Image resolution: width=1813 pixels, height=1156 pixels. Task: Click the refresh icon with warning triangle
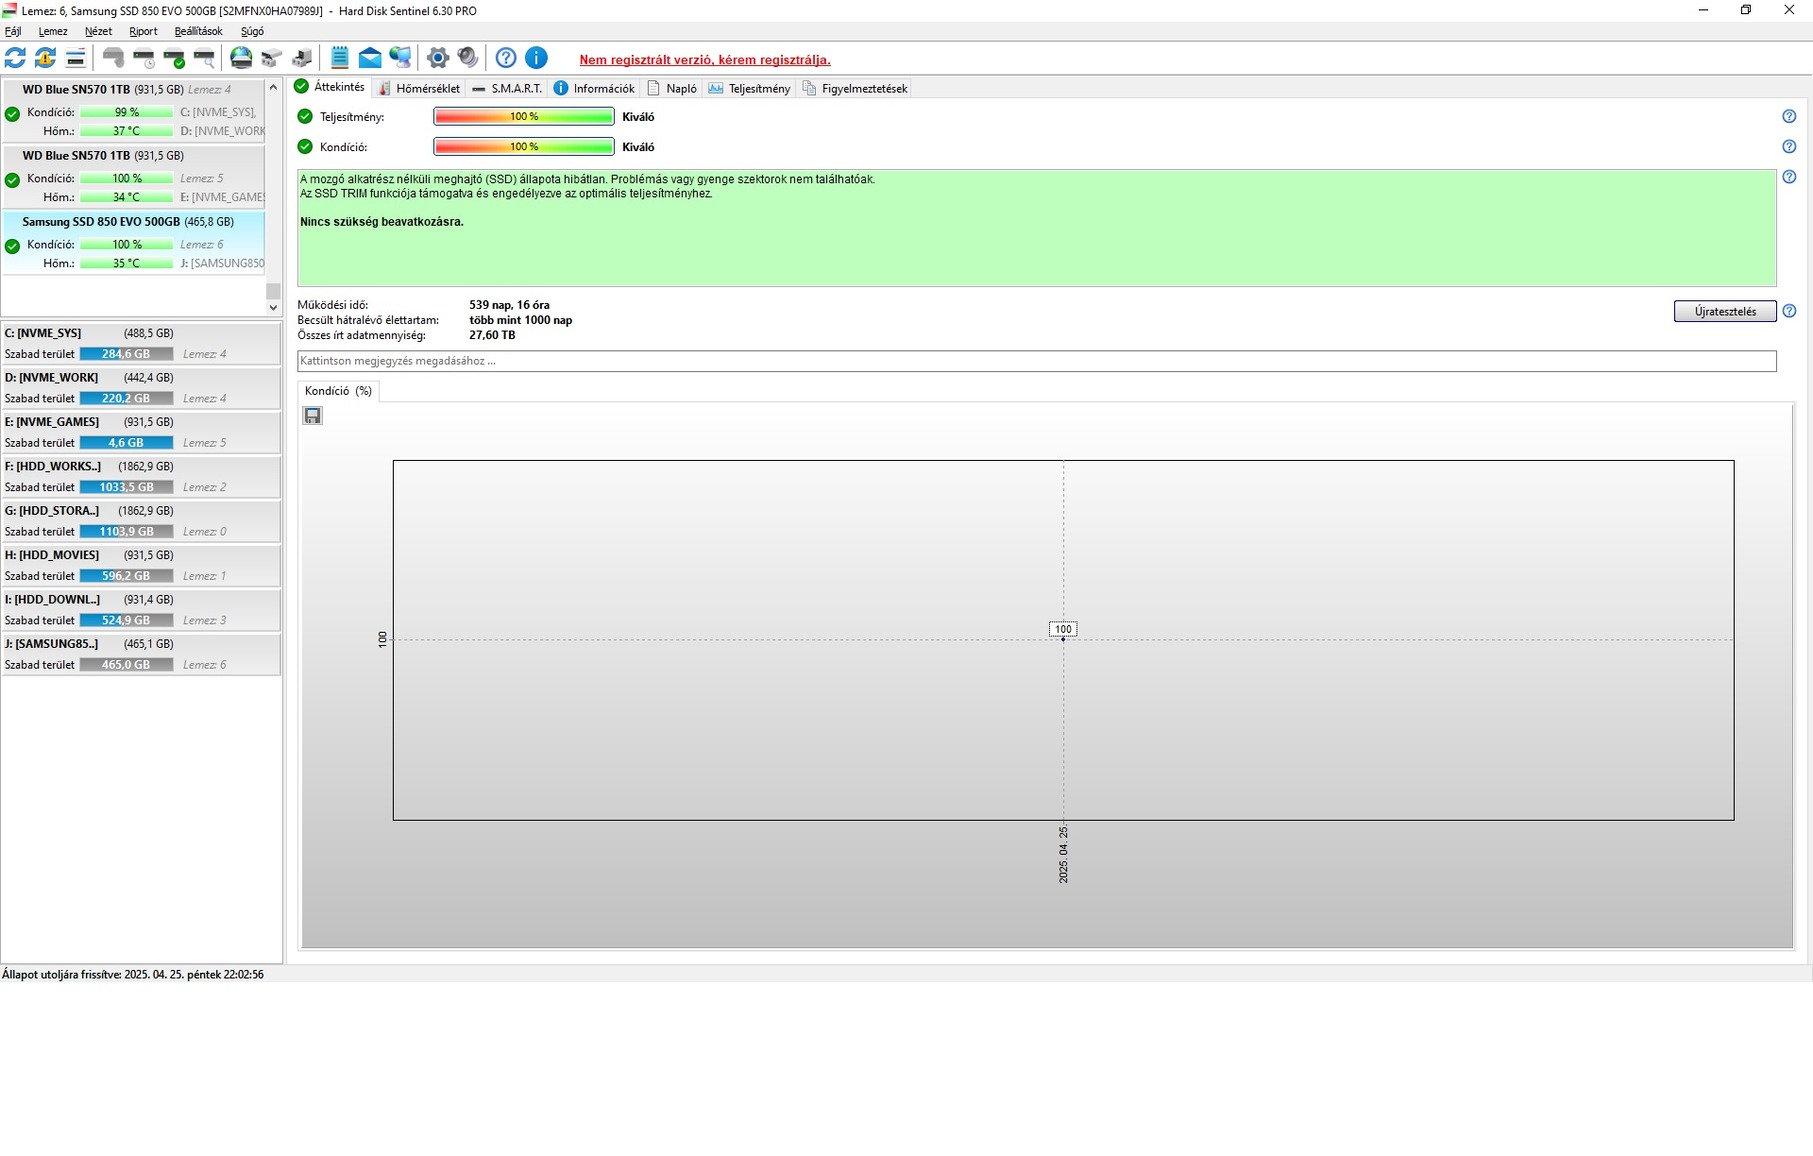(45, 58)
